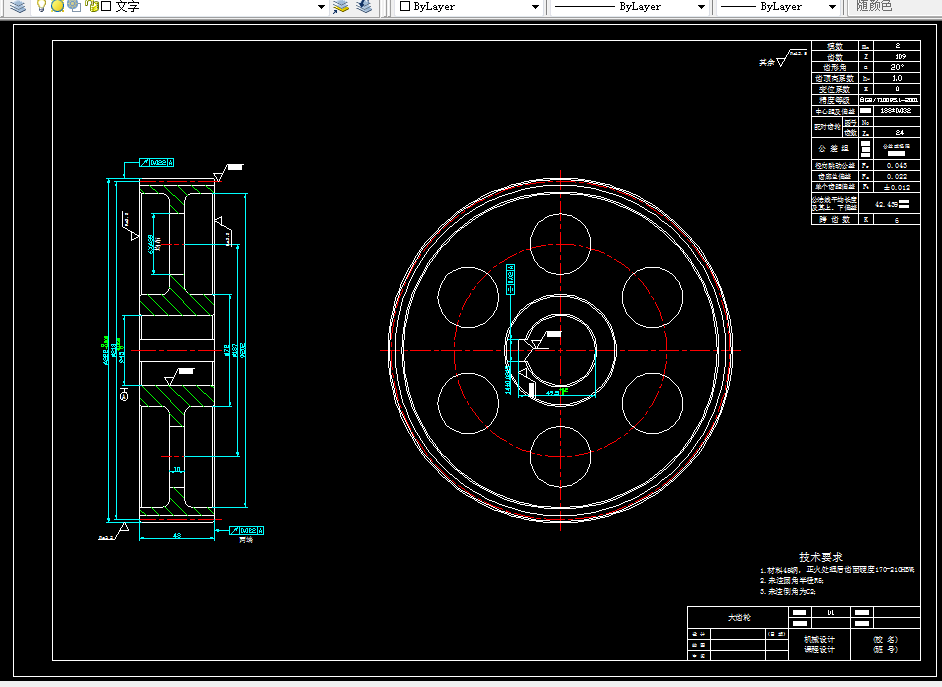Viewport: 942px width, 687px height.
Task: Select the 机械设计 课程设计 text in title block
Action: (x=819, y=644)
